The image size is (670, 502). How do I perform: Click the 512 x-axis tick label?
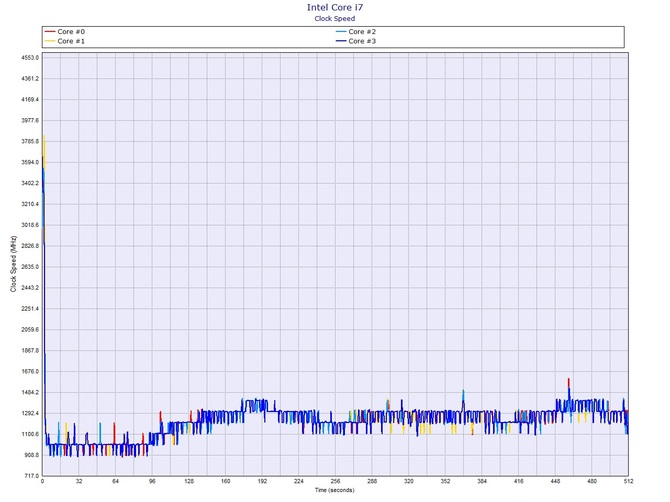pyautogui.click(x=628, y=481)
